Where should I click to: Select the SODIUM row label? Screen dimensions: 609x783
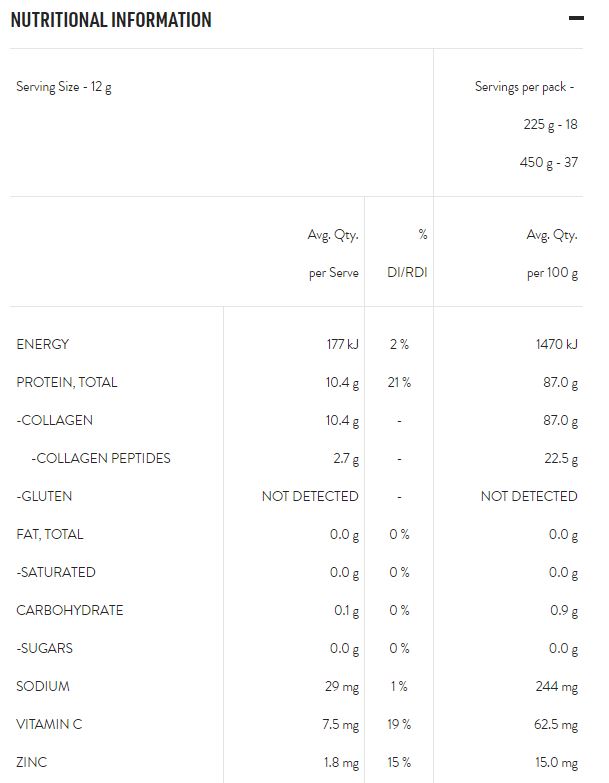pyautogui.click(x=43, y=686)
